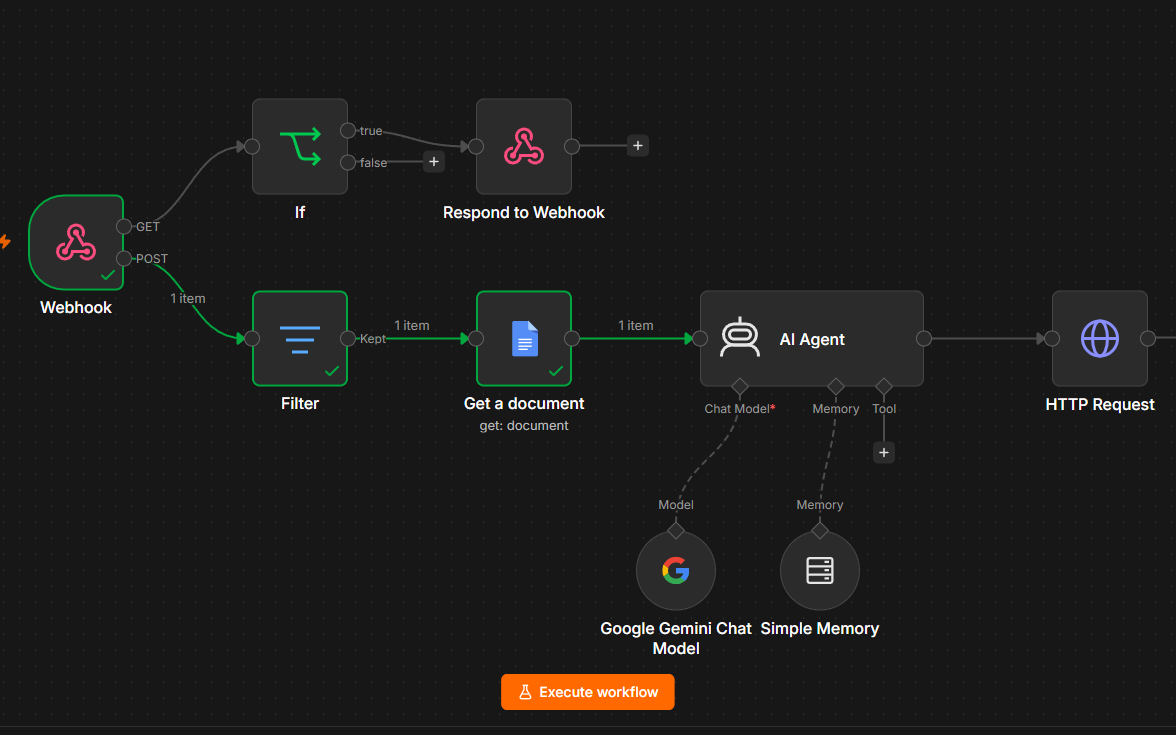Click the 'Respond to Webhook' node label
Screen dimensions: 1176x735
click(x=524, y=212)
